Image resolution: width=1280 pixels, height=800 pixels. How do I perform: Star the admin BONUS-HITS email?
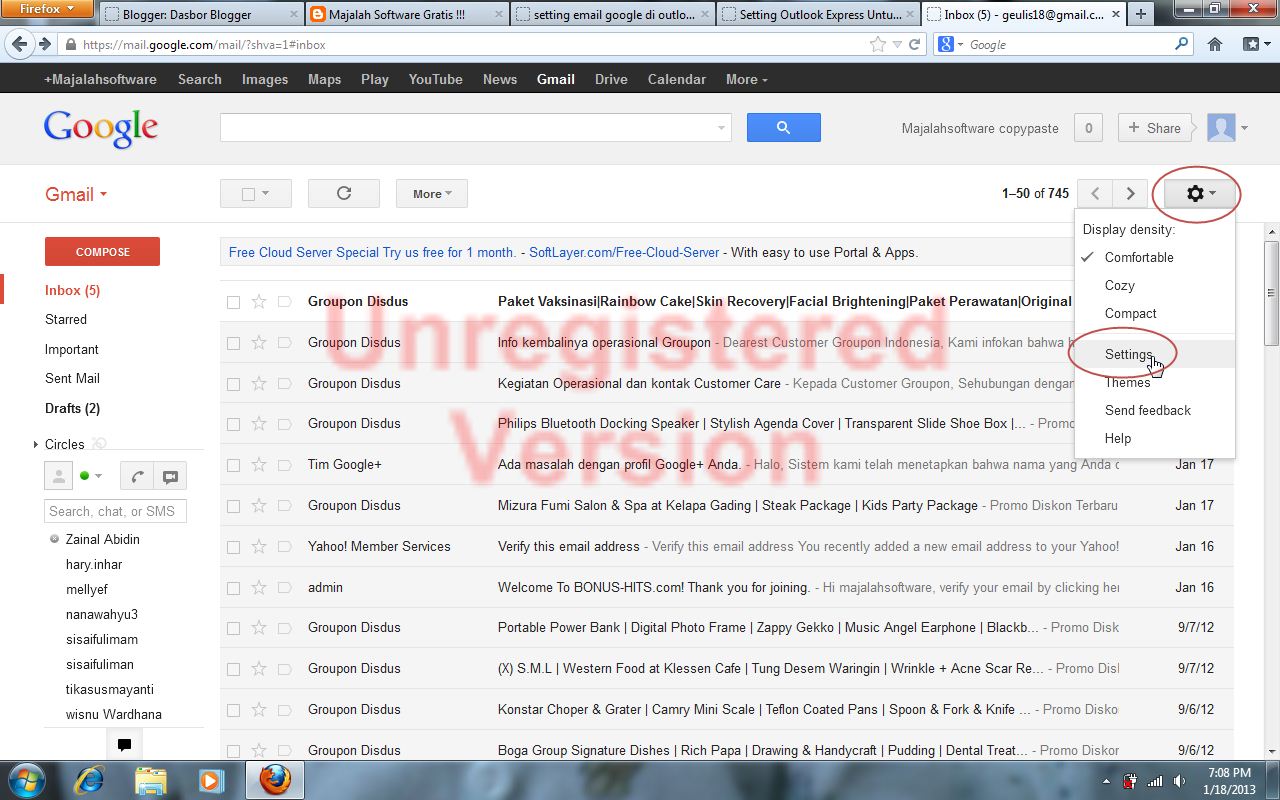tap(259, 588)
